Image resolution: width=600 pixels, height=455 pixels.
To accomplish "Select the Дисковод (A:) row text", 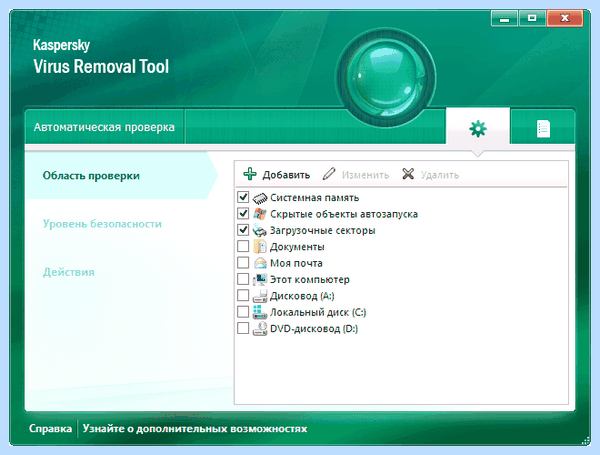I will point(302,296).
